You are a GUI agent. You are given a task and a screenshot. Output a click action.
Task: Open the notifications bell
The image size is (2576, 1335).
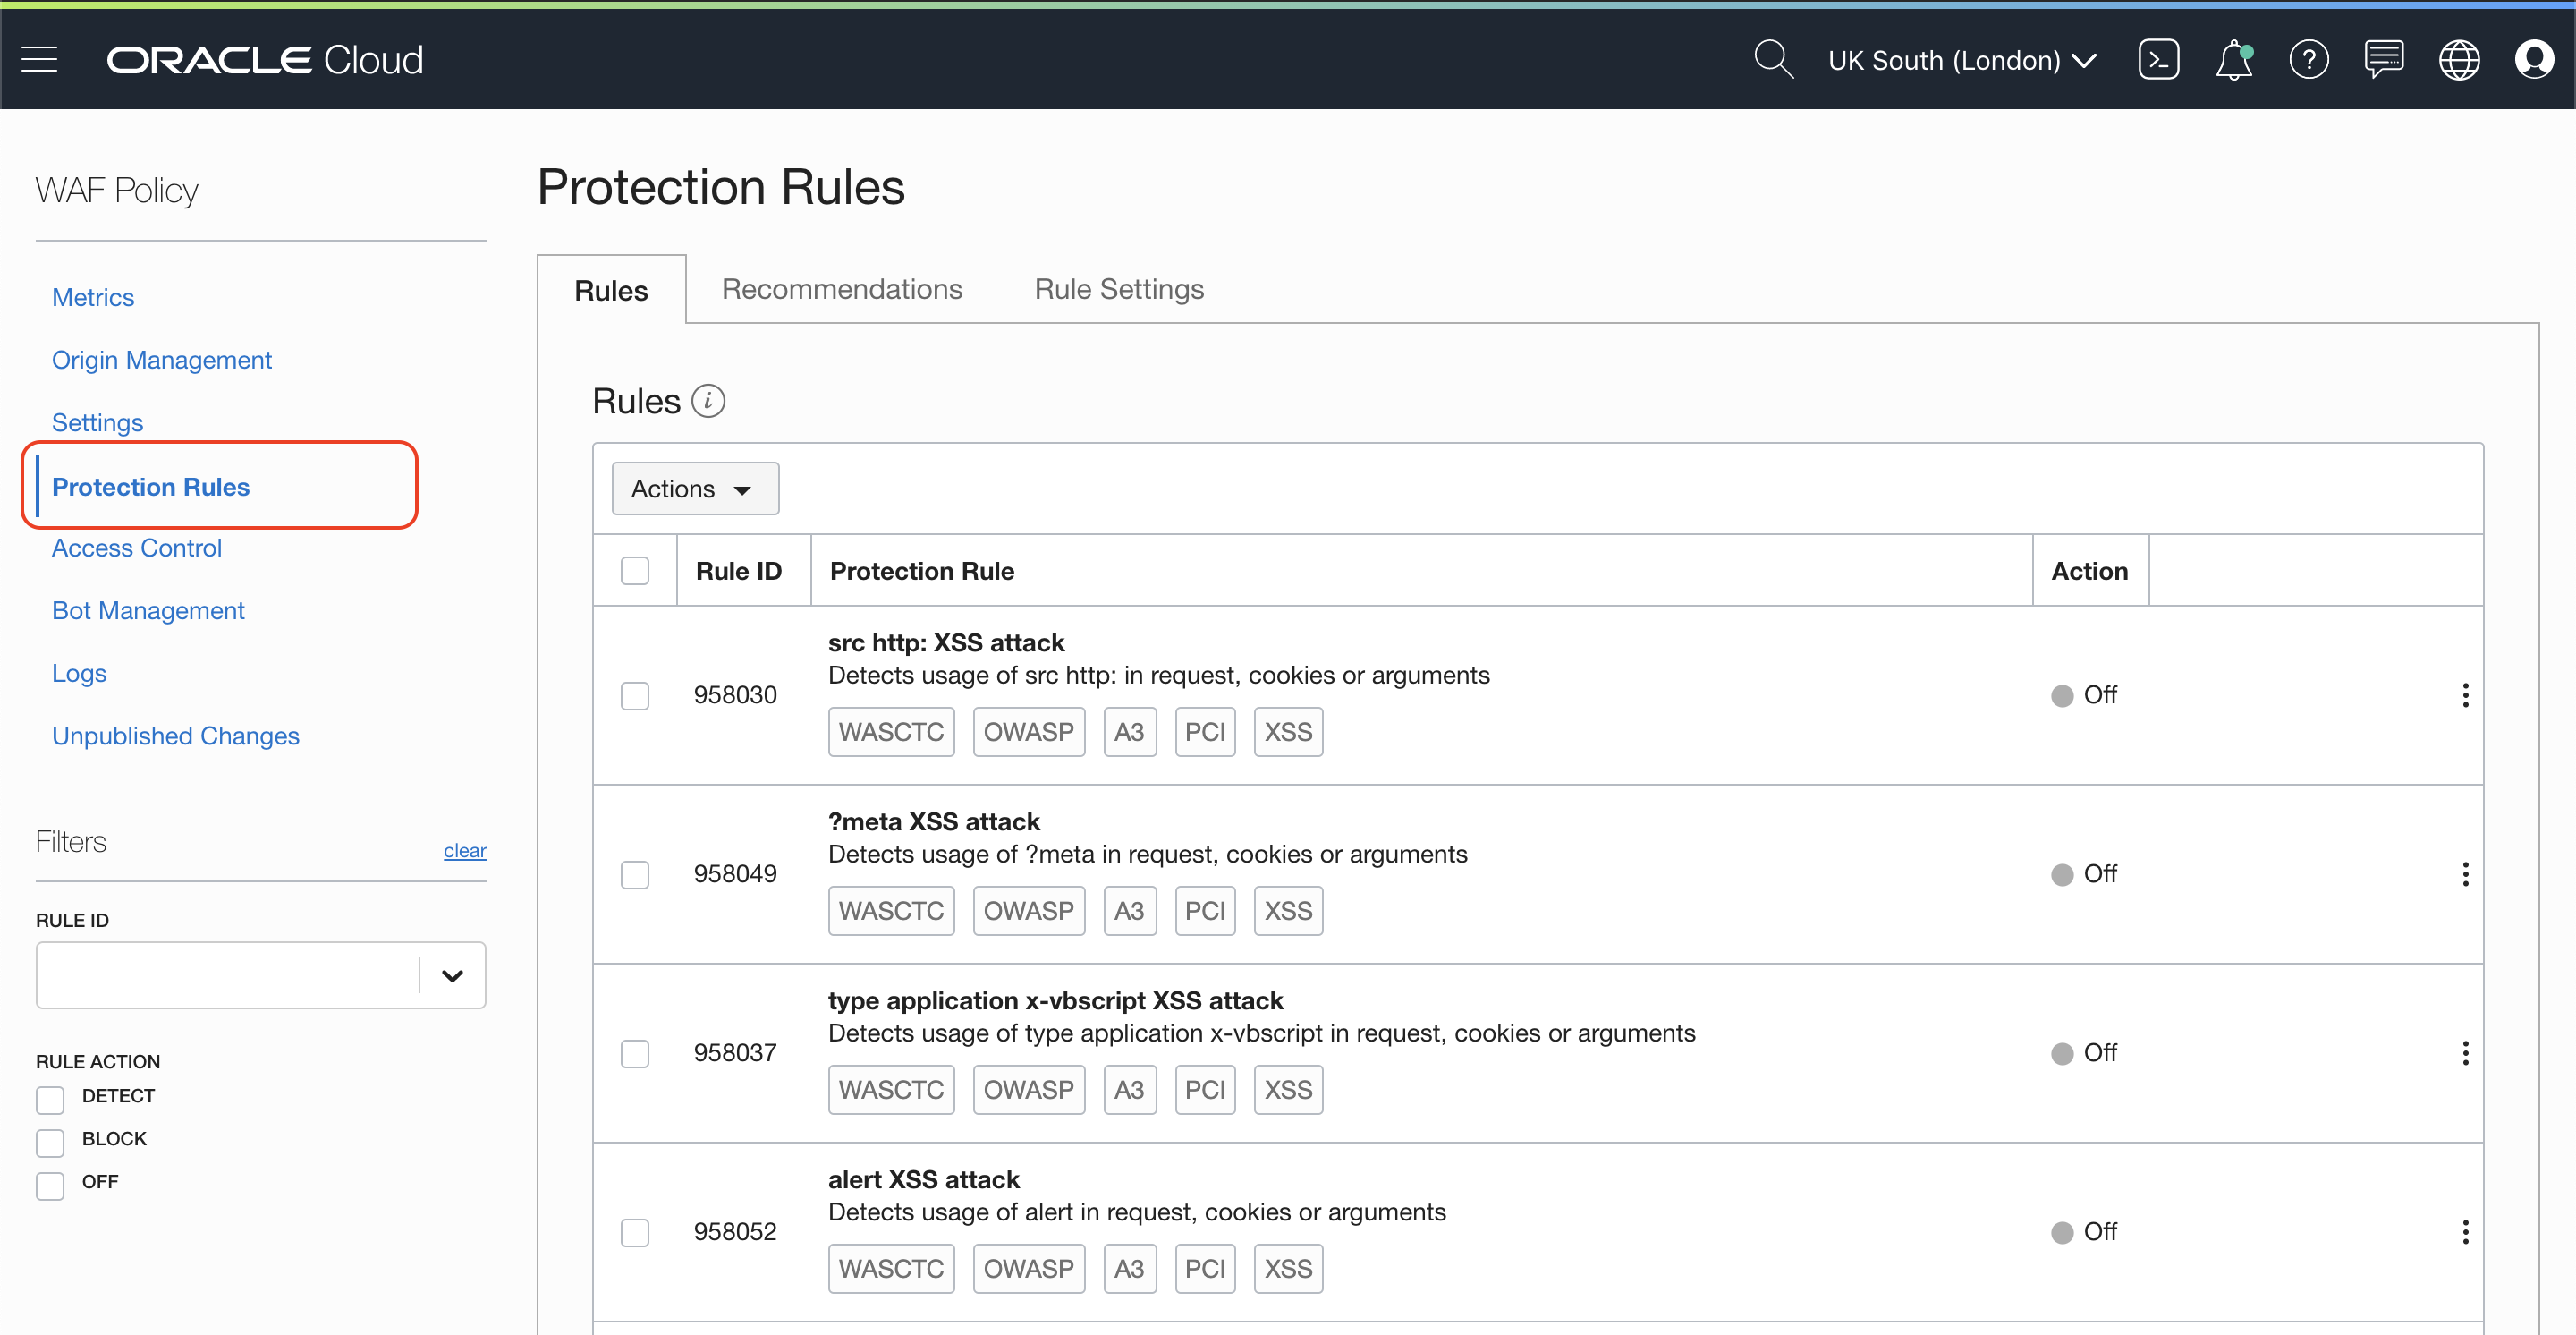pos(2233,60)
